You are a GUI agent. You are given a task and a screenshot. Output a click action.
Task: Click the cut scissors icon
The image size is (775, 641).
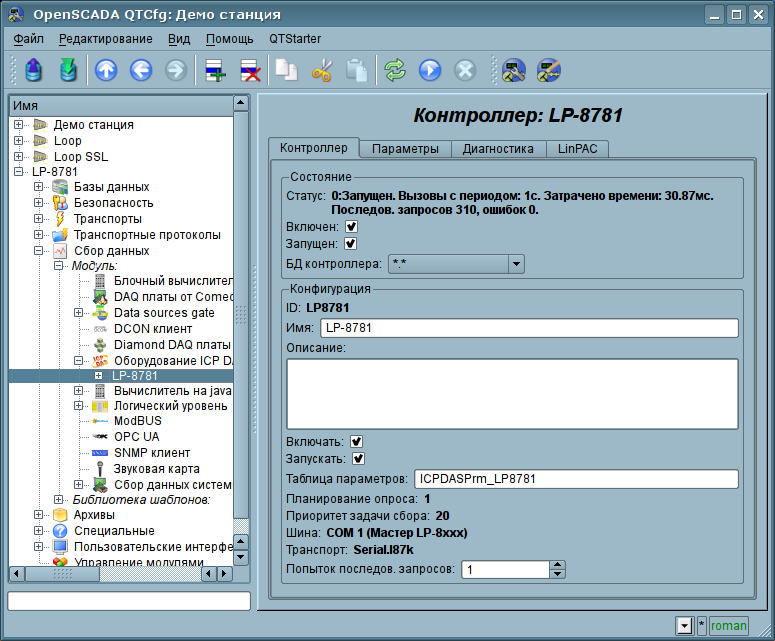tap(321, 70)
